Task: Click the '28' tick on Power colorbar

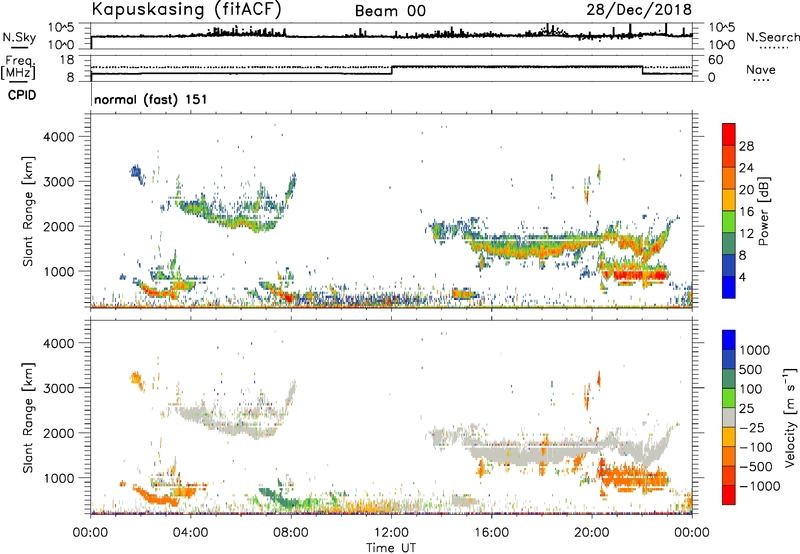Action: [746, 146]
